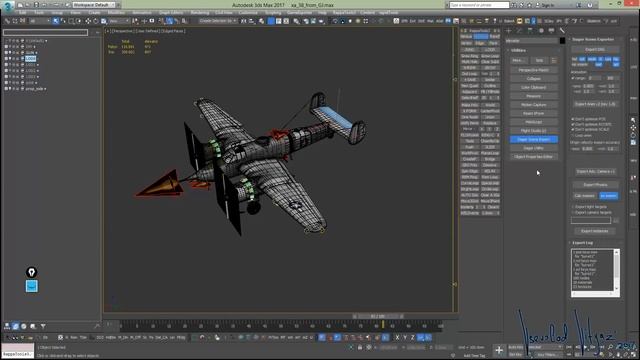640x360 pixels.
Task: Click the Configure Button Sets icon beside Sets
Action: click(x=554, y=60)
